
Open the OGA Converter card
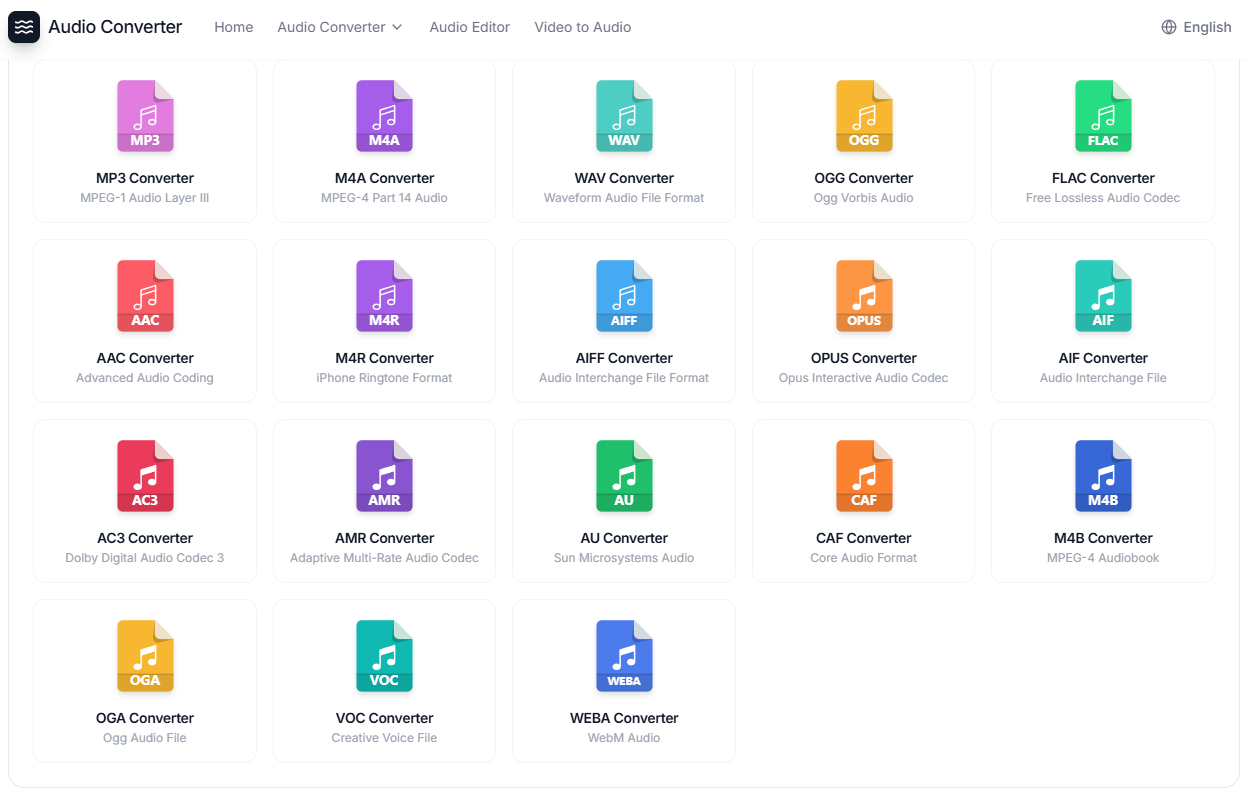pyautogui.click(x=145, y=657)
